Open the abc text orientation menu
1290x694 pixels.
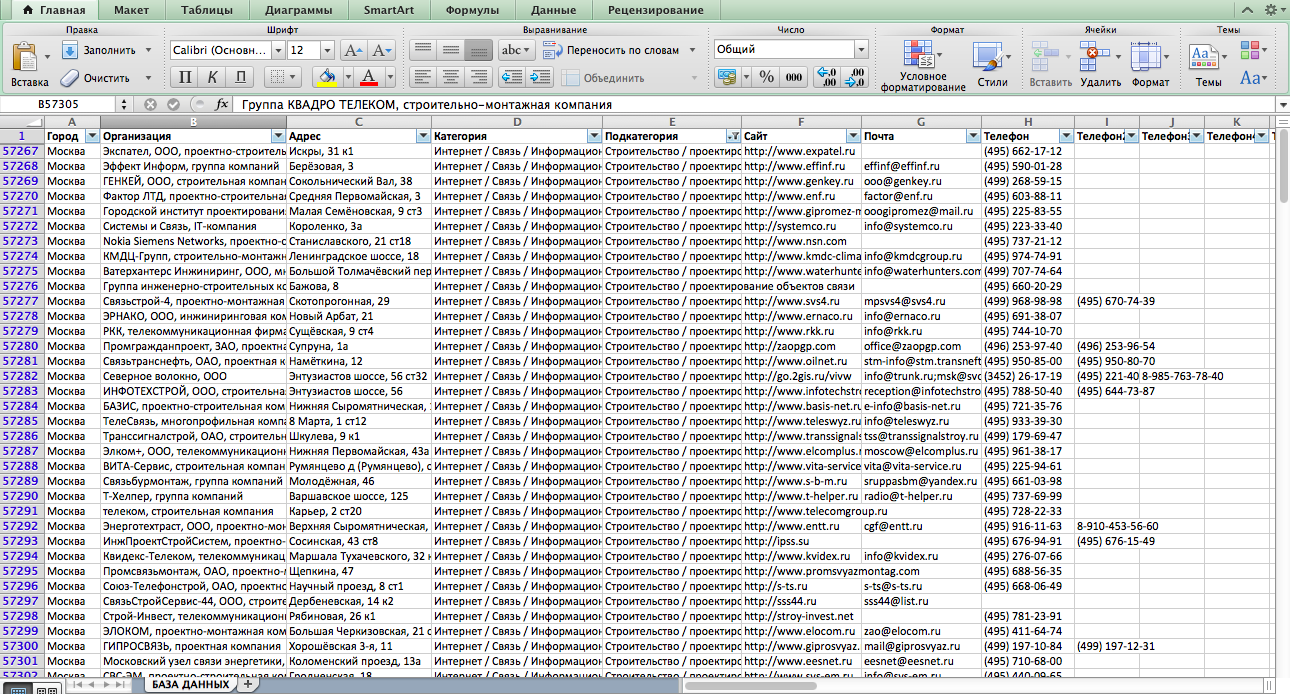[516, 49]
